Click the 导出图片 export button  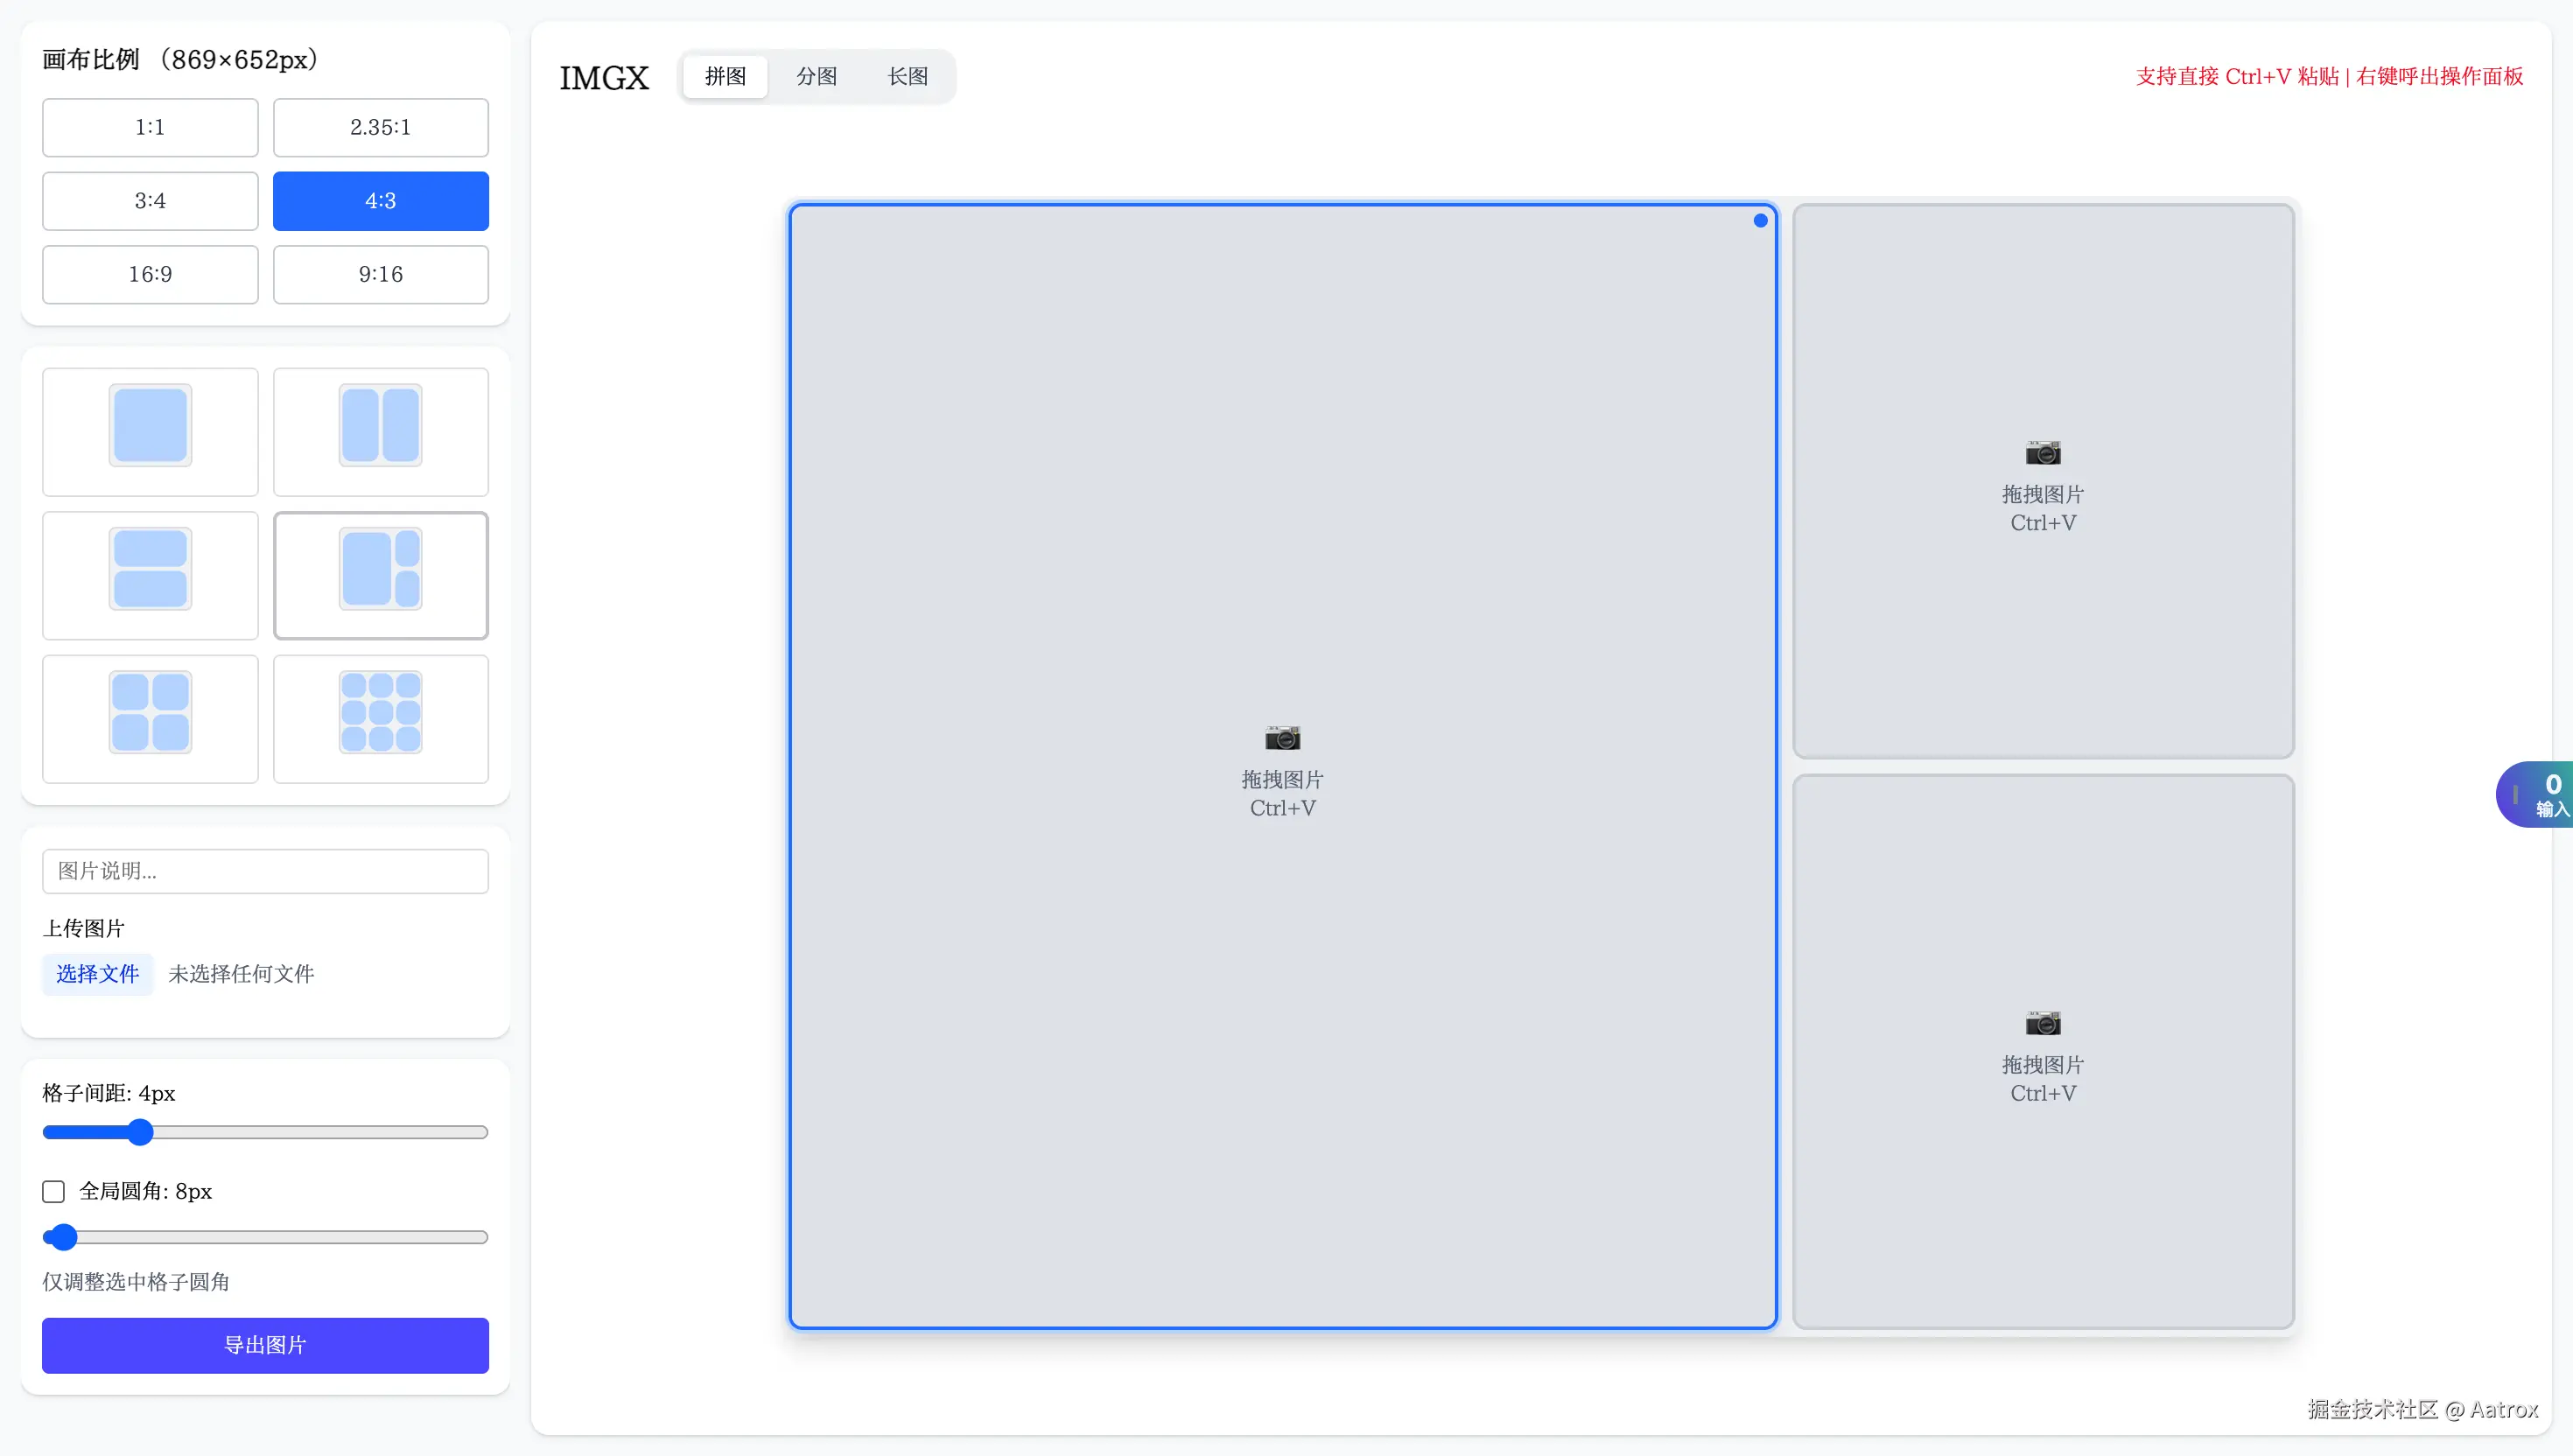(x=265, y=1345)
